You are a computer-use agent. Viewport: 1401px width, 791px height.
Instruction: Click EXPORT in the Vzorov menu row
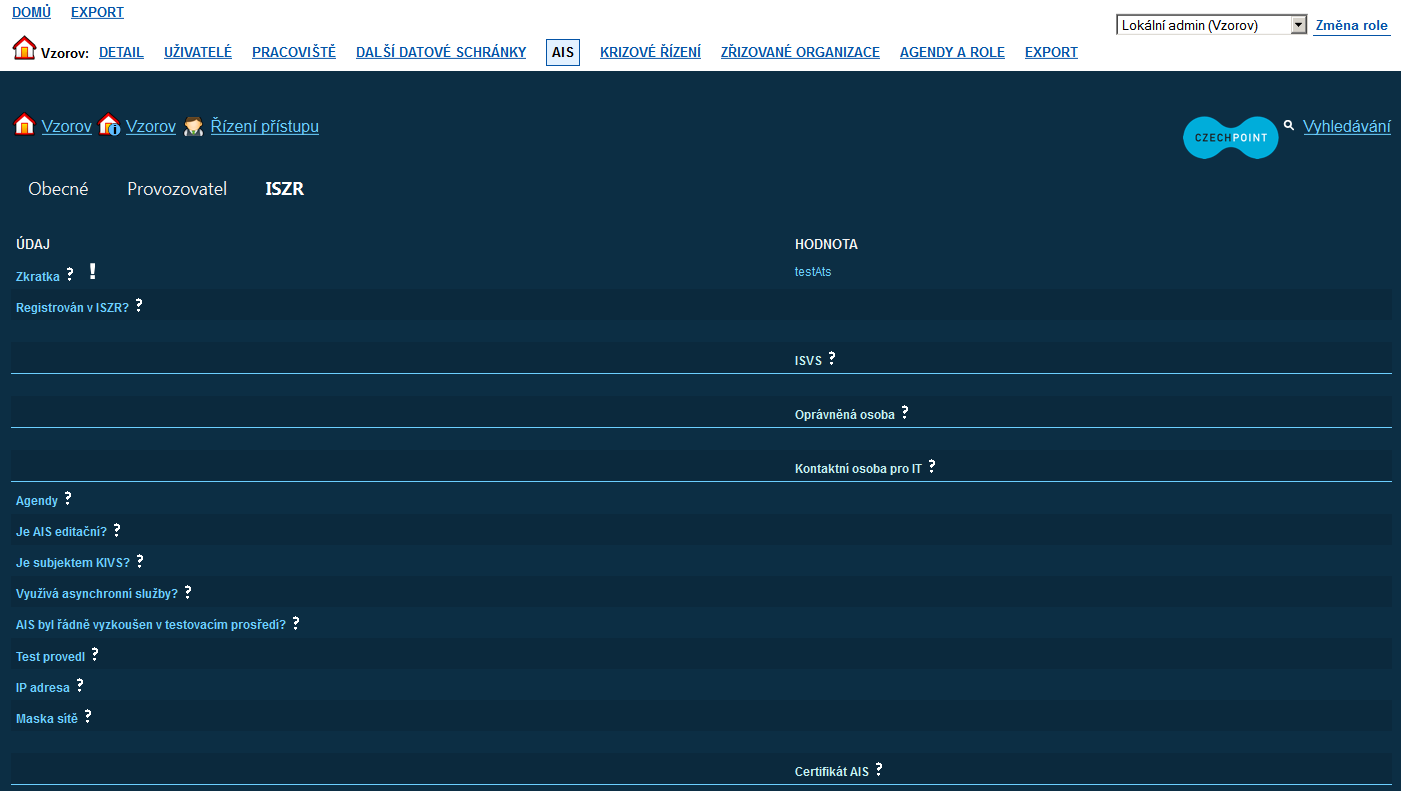pyautogui.click(x=1051, y=52)
